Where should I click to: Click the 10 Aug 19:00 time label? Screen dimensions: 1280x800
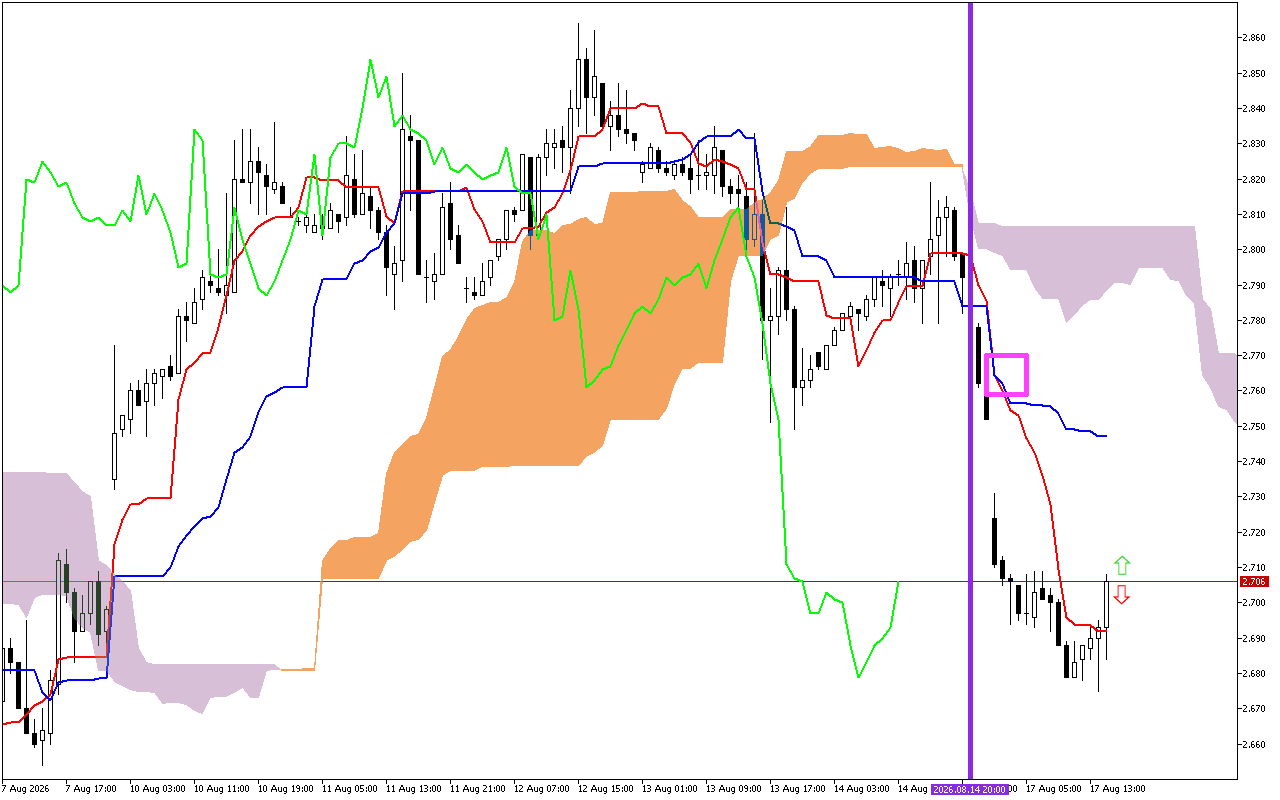tap(286, 789)
